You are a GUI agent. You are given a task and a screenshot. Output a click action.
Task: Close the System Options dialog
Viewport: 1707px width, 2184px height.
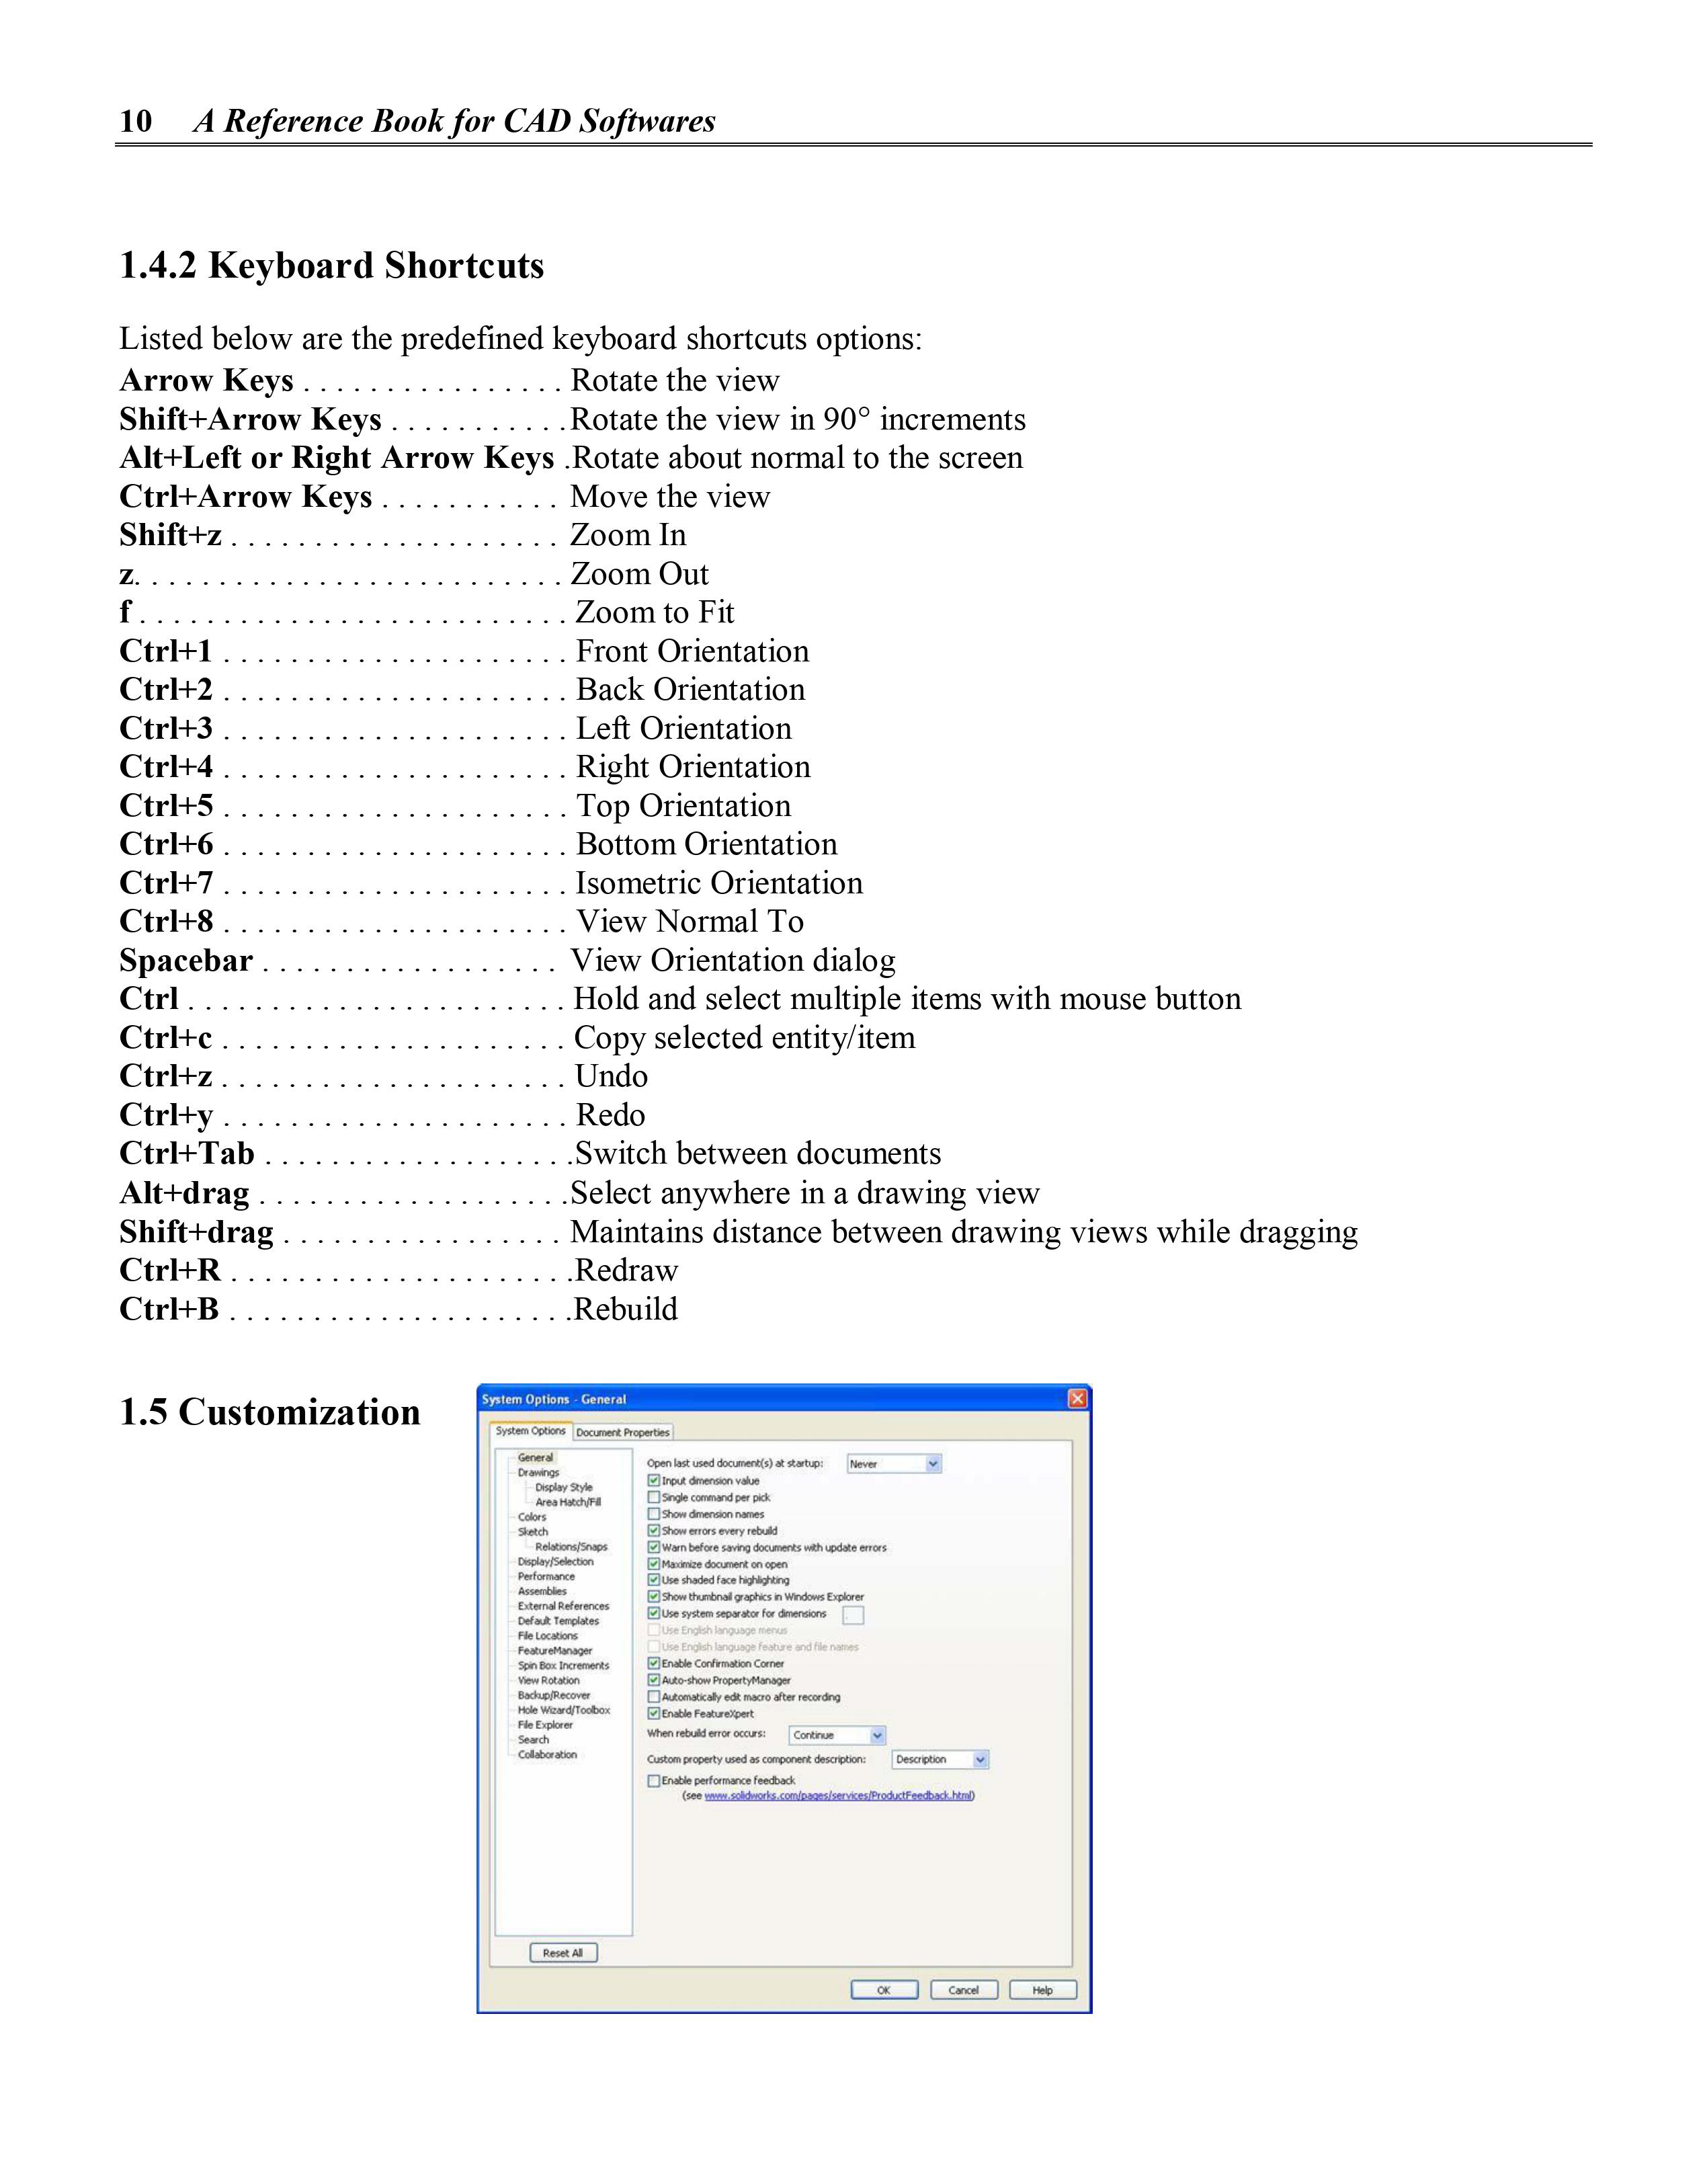(1077, 1399)
